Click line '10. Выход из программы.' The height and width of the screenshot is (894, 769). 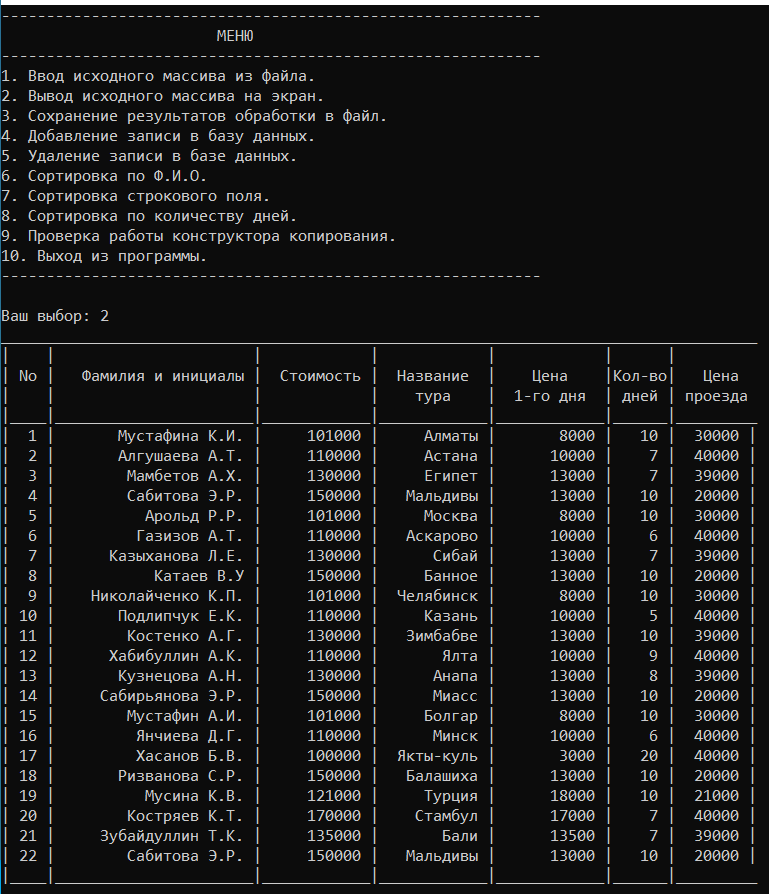point(104,256)
